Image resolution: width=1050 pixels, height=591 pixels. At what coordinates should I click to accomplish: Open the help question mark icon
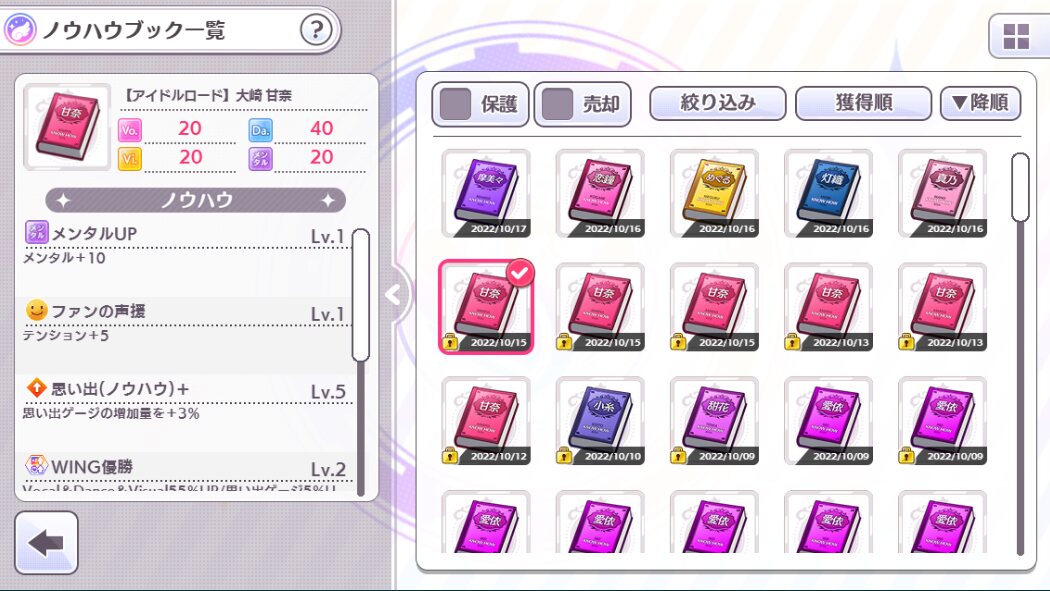316,30
